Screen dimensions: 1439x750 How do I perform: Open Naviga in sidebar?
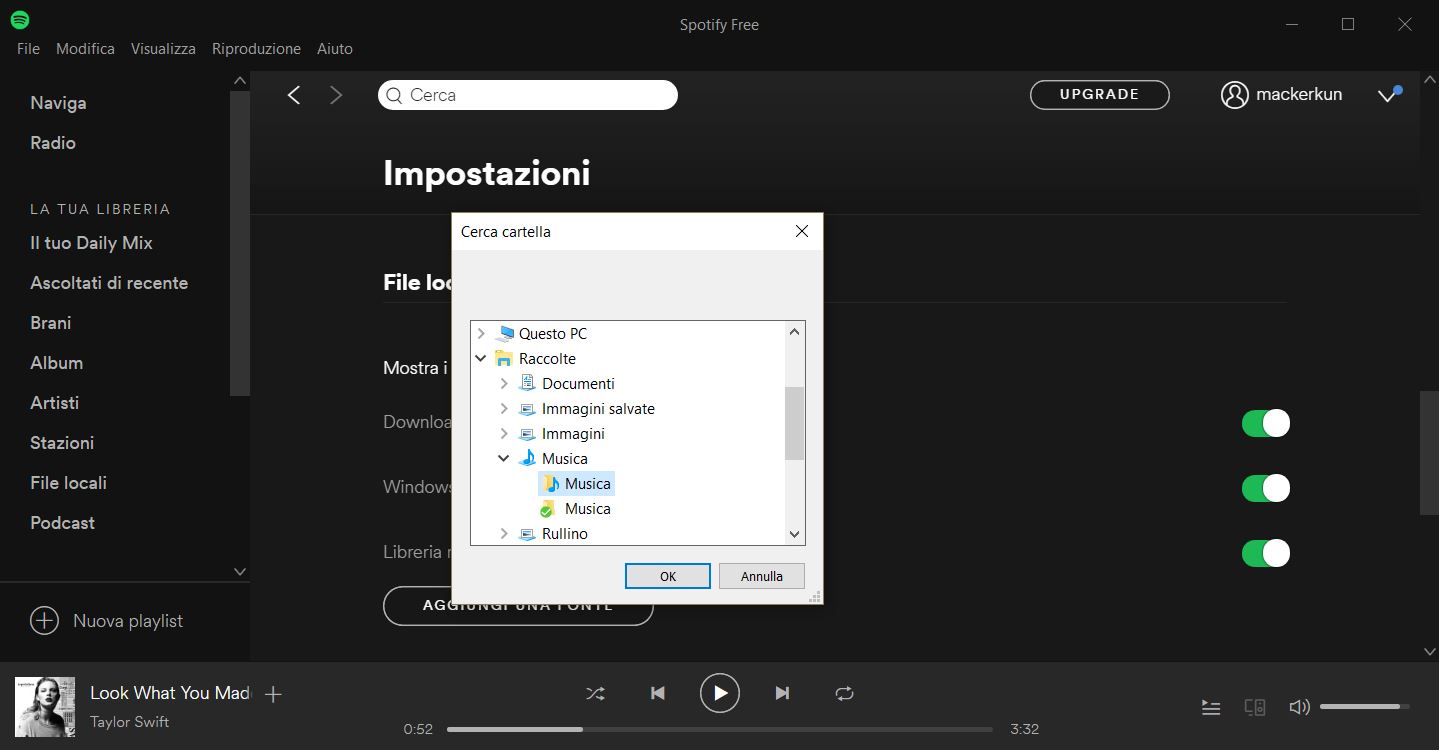click(58, 103)
